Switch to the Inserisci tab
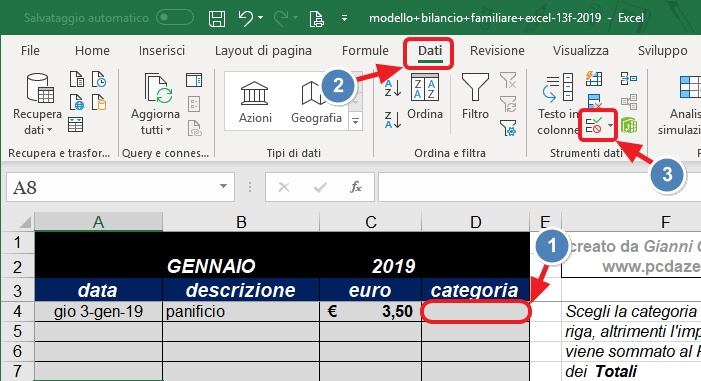Screen dimensions: 701x381 pos(162,51)
